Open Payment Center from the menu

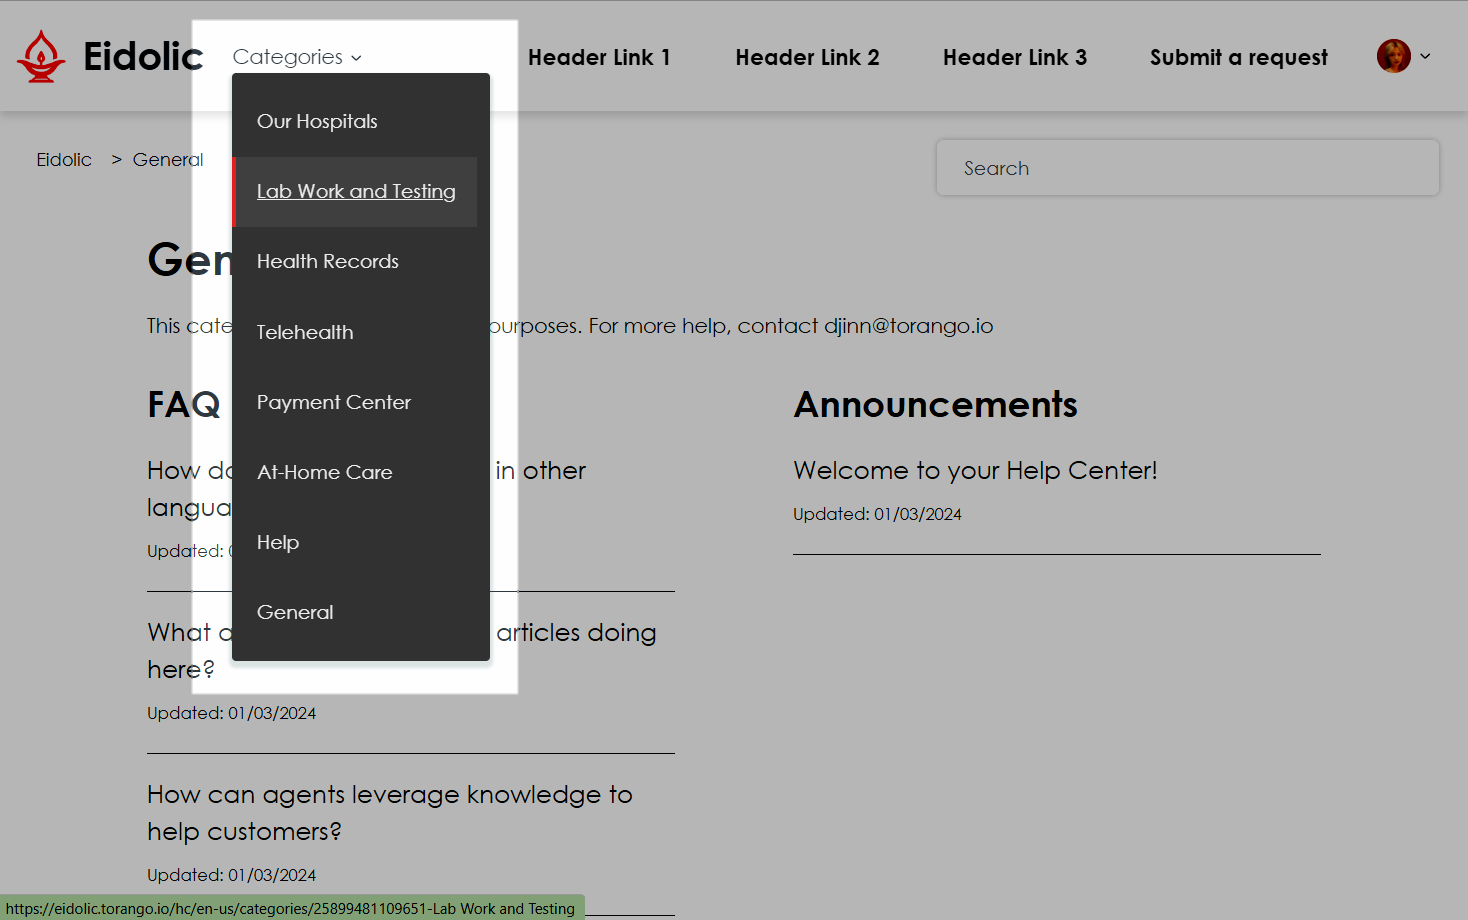tap(333, 402)
